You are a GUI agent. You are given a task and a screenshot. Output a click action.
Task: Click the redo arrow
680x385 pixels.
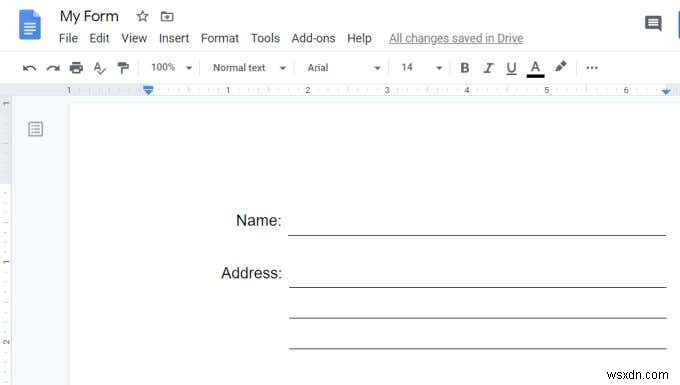pos(53,68)
